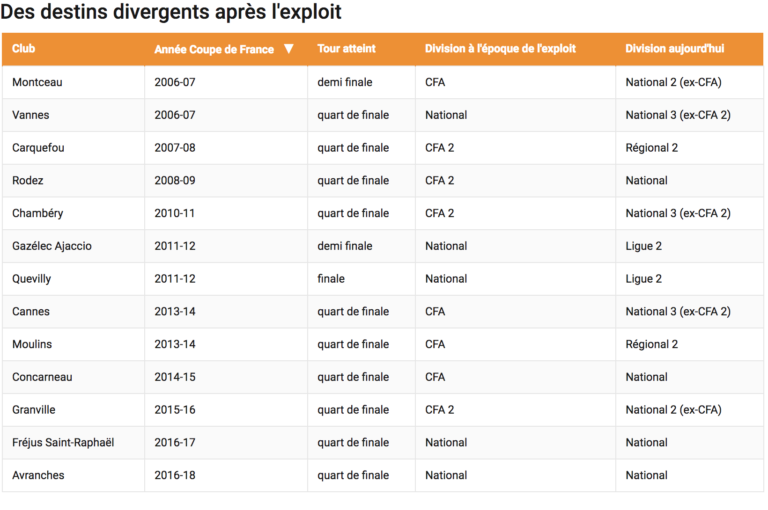Sort by Tour atteint column header
The height and width of the screenshot is (510, 768).
[x=346, y=49]
